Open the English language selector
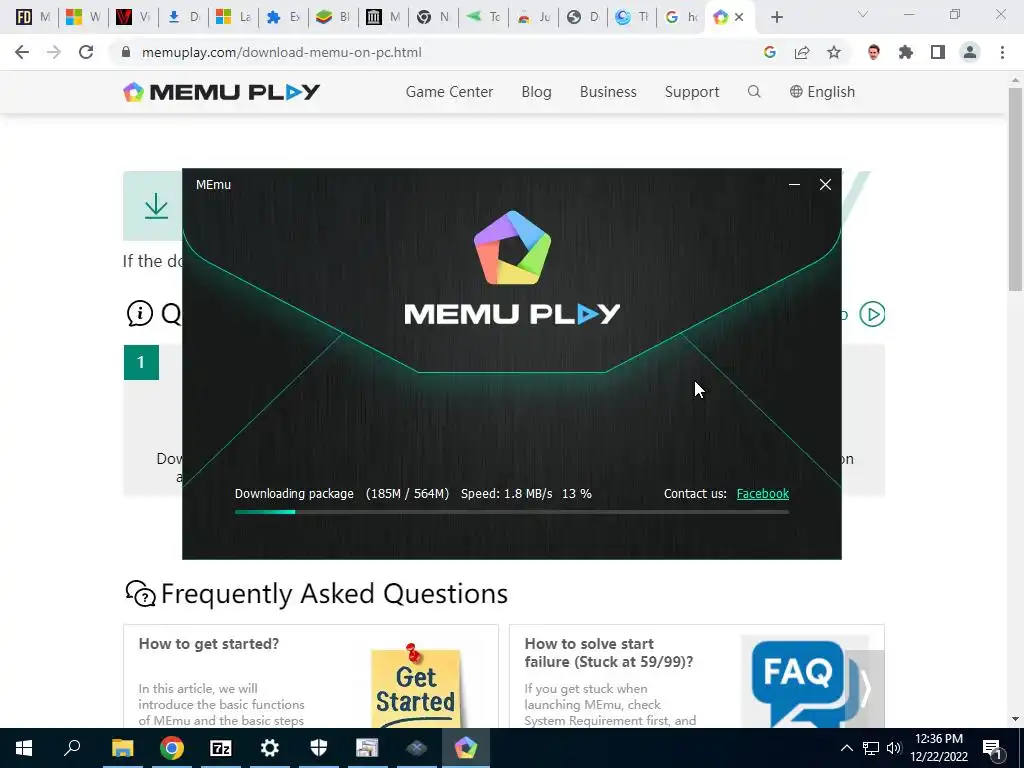1024x768 pixels. [x=822, y=92]
